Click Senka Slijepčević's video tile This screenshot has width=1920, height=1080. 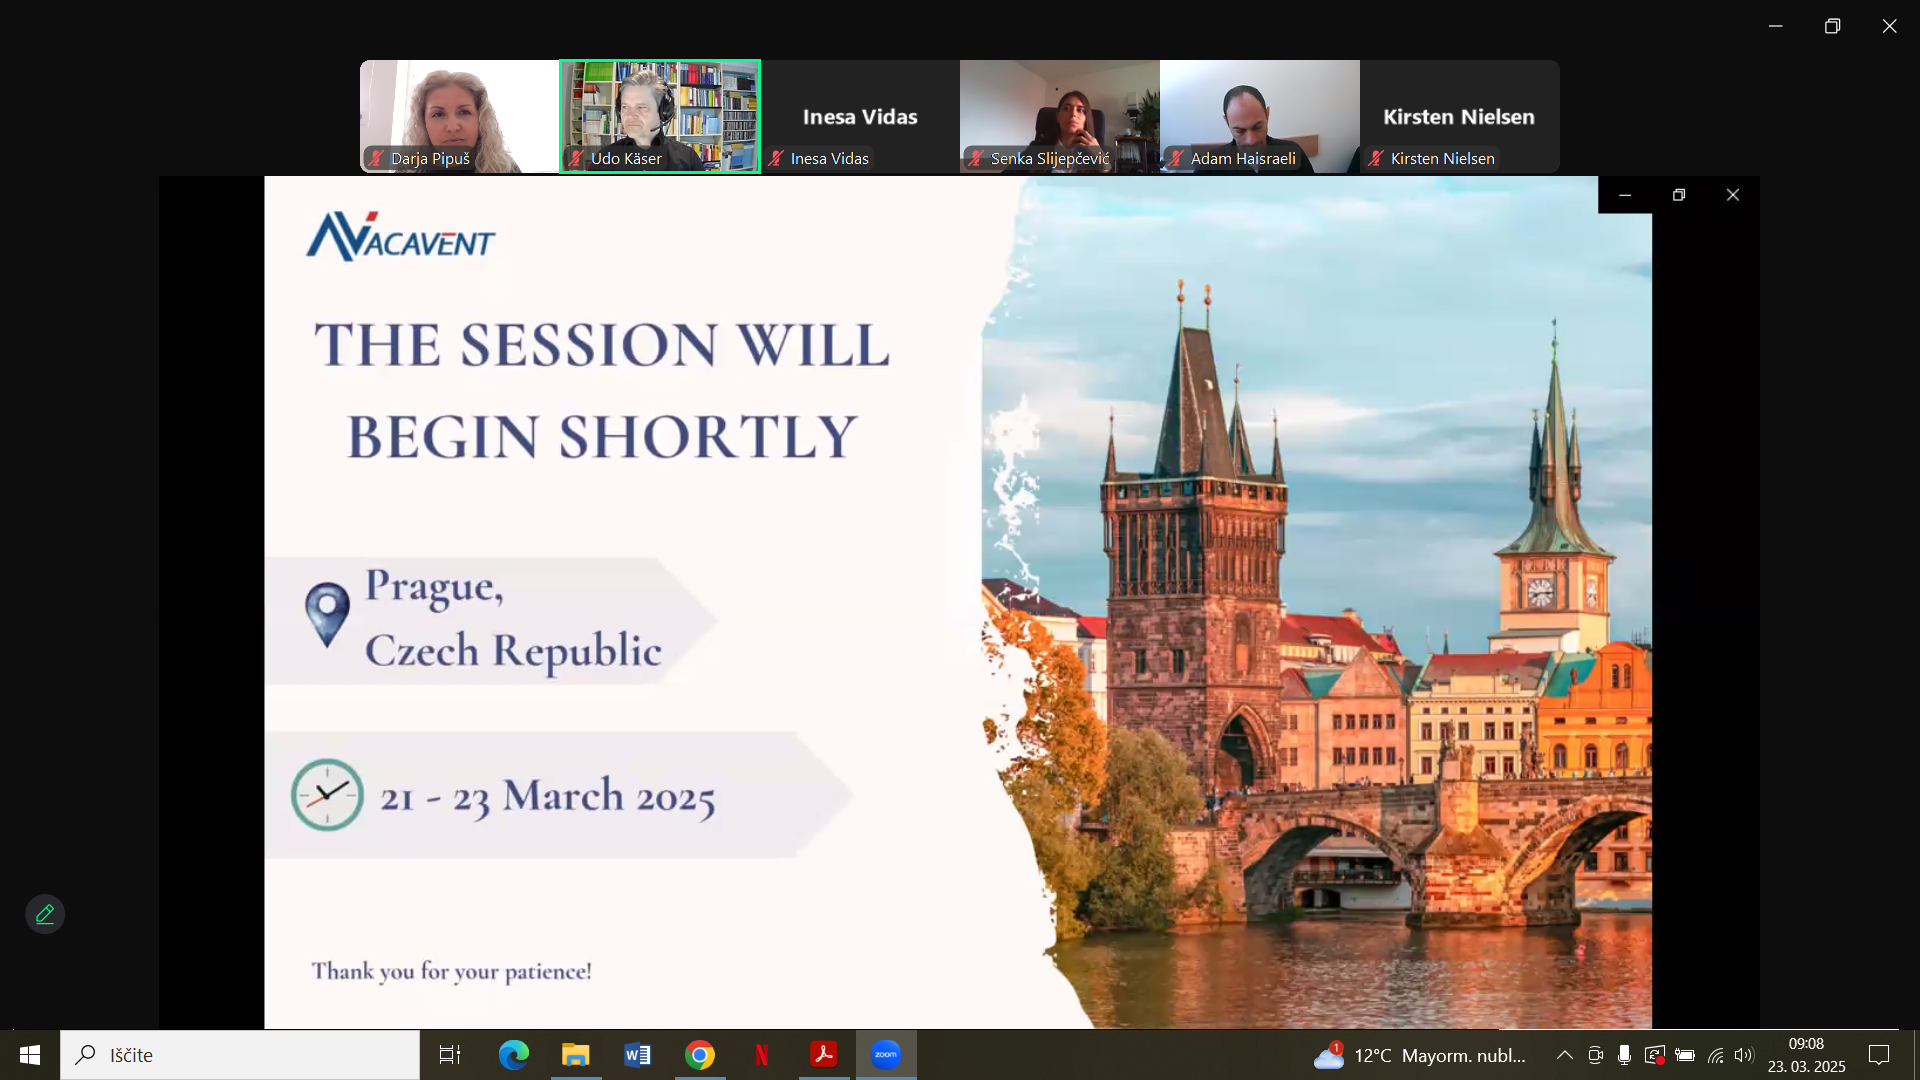tap(1060, 116)
